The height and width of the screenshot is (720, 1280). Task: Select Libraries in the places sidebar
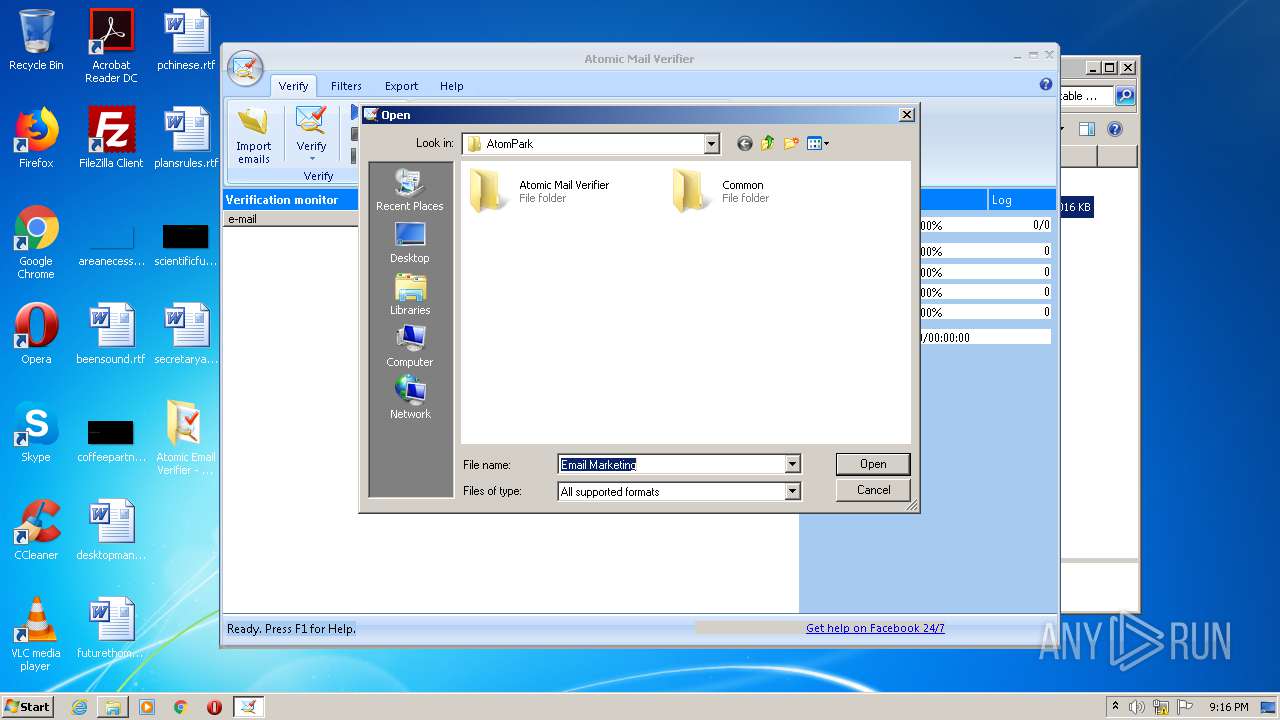click(410, 295)
